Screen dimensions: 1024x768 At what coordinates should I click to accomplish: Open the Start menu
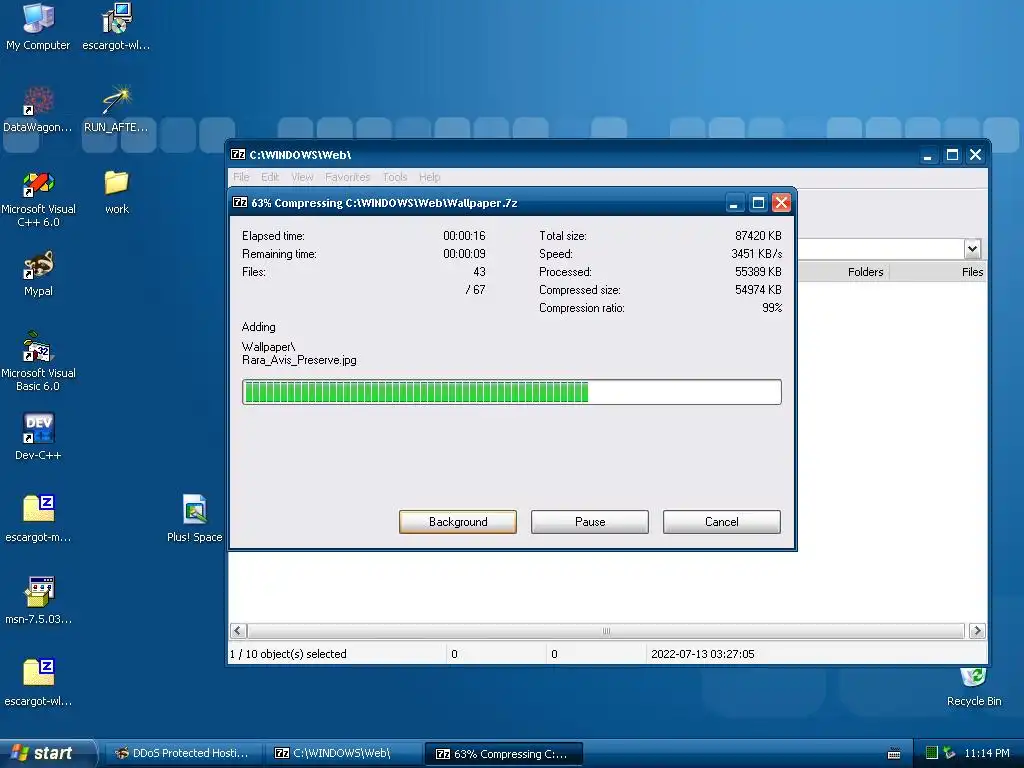click(47, 753)
